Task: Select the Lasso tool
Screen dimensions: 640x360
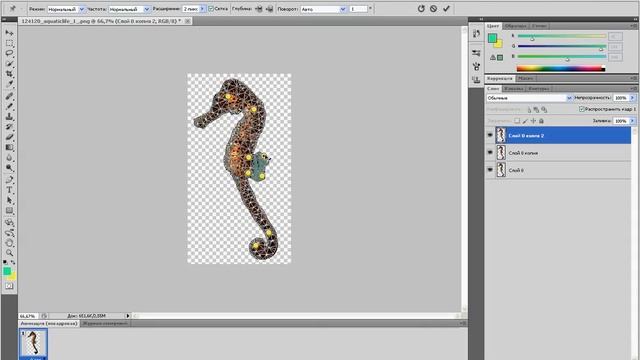Action: pyautogui.click(x=9, y=53)
